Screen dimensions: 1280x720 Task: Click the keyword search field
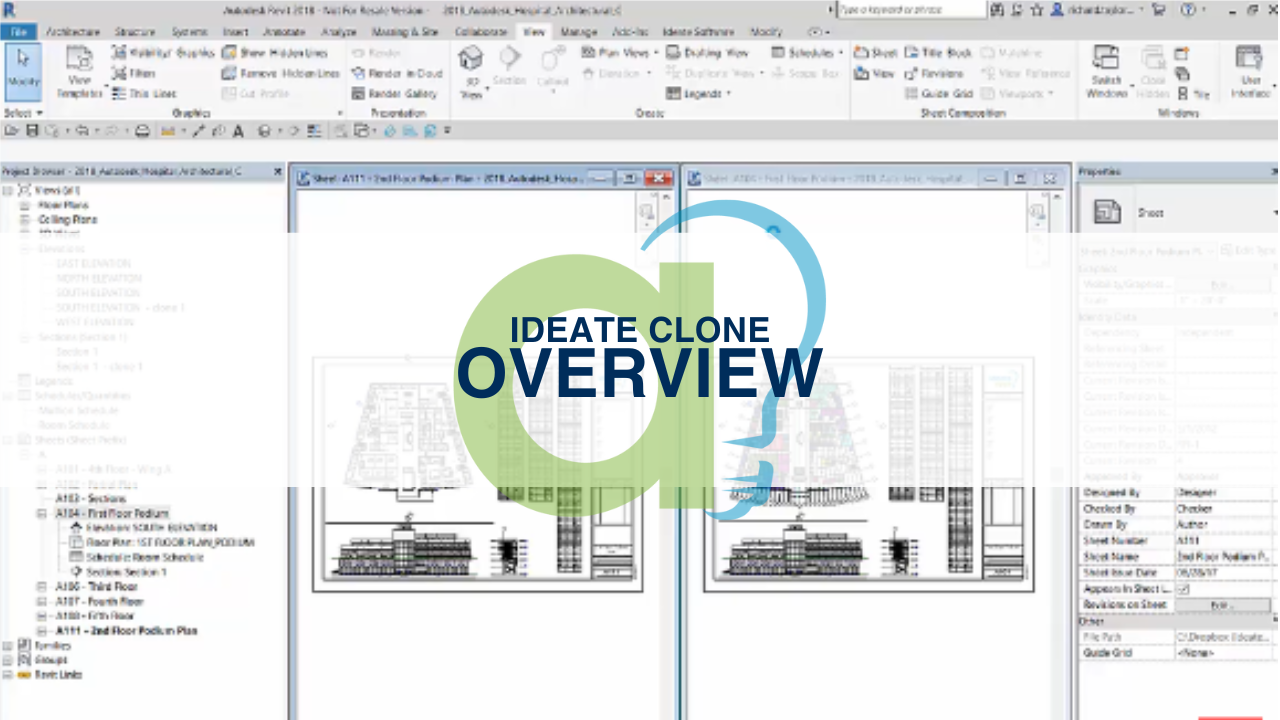pos(912,9)
